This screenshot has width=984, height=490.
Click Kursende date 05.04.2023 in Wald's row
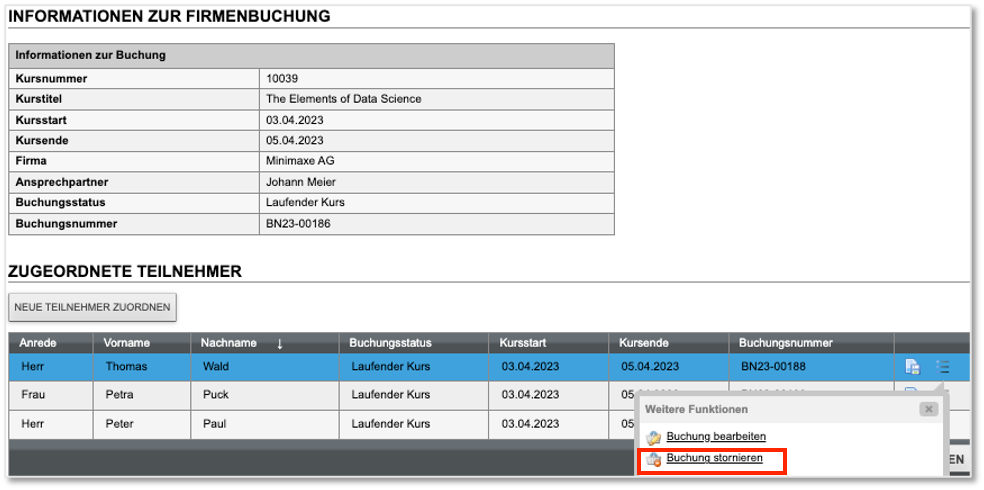(x=650, y=366)
